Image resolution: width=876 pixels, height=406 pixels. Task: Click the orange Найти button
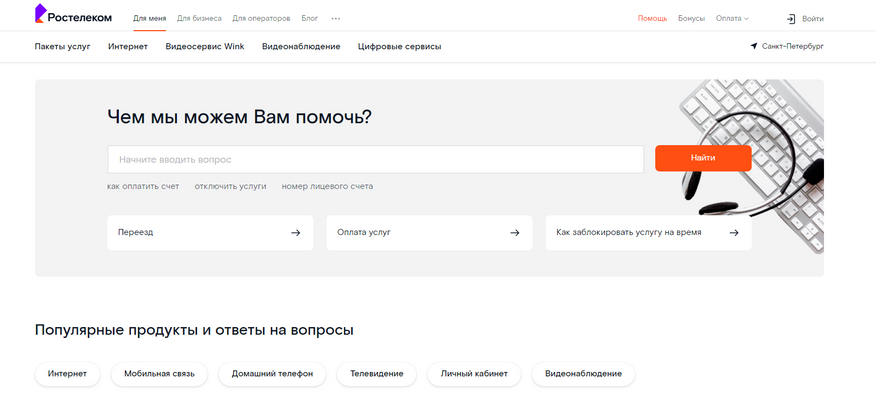(x=703, y=158)
